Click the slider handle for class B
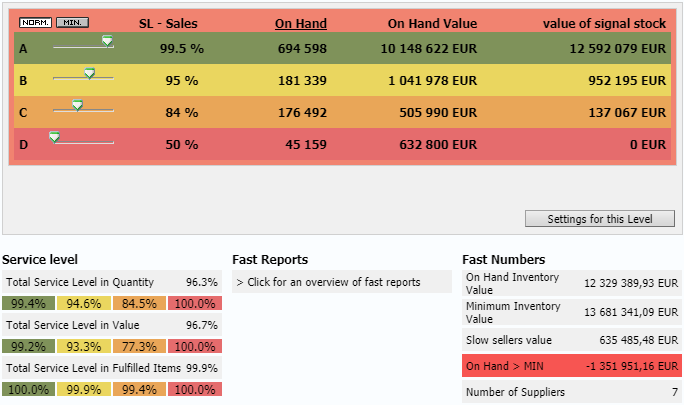Screen dimensions: 684x405 coord(89,73)
